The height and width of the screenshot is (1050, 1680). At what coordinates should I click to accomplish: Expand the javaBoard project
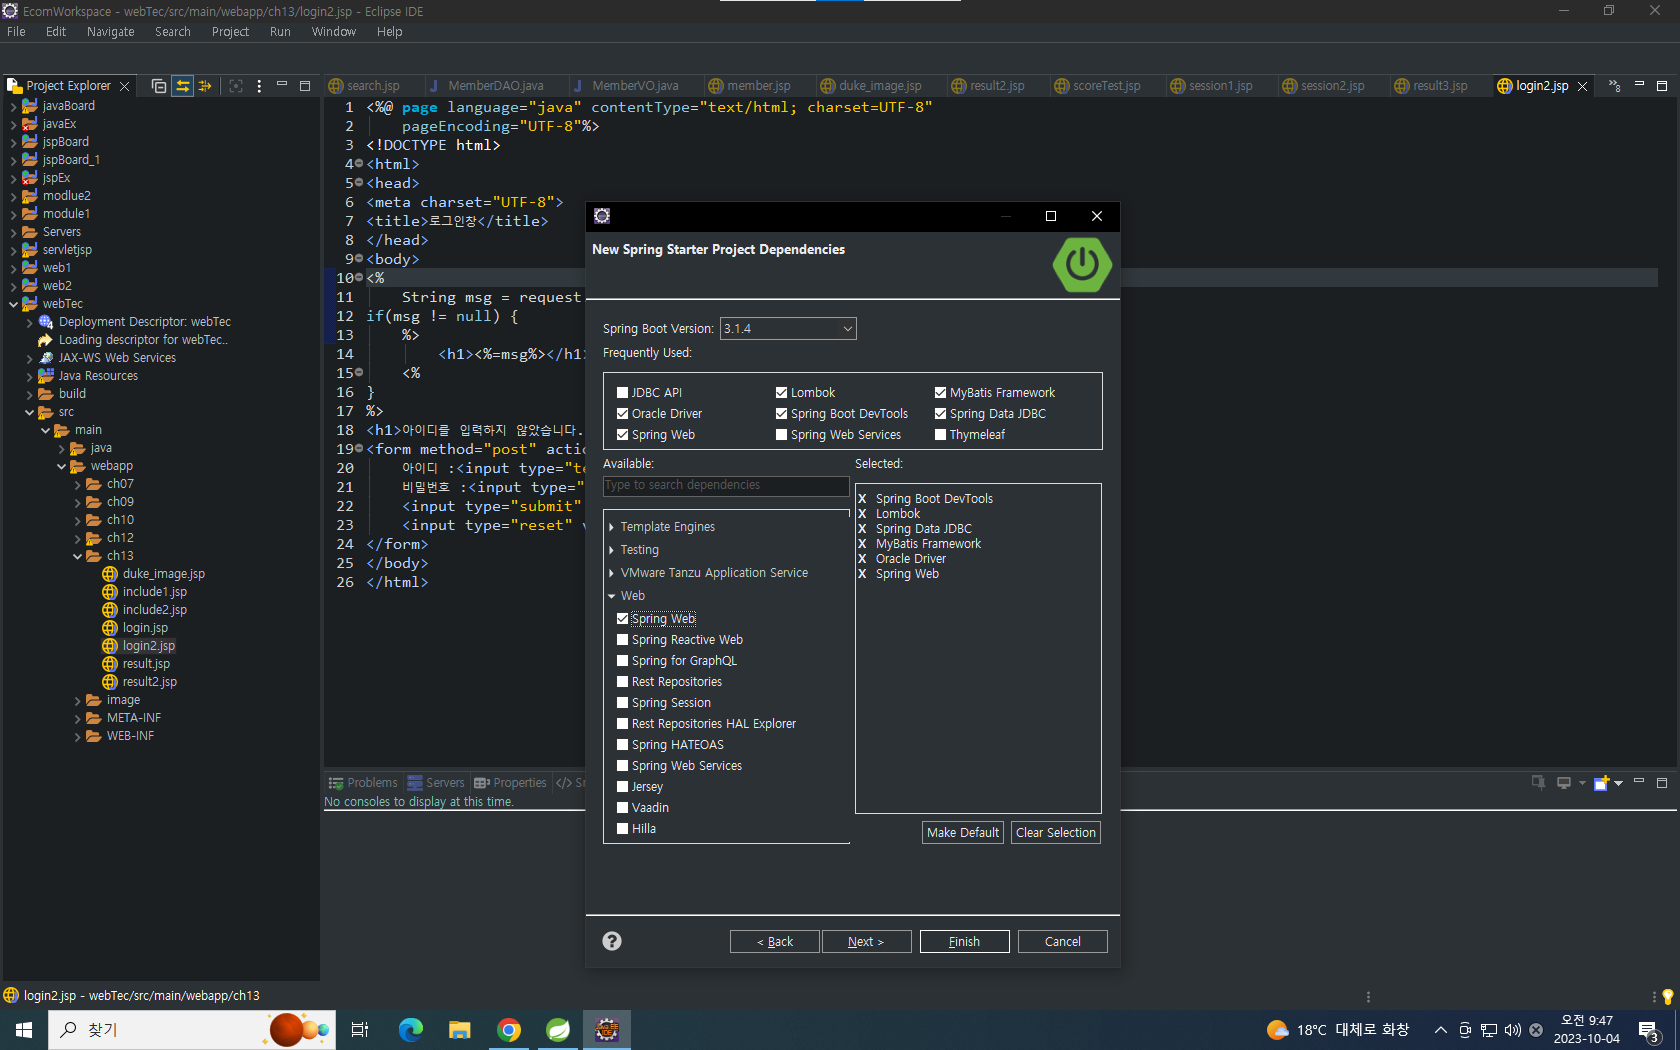coord(13,106)
